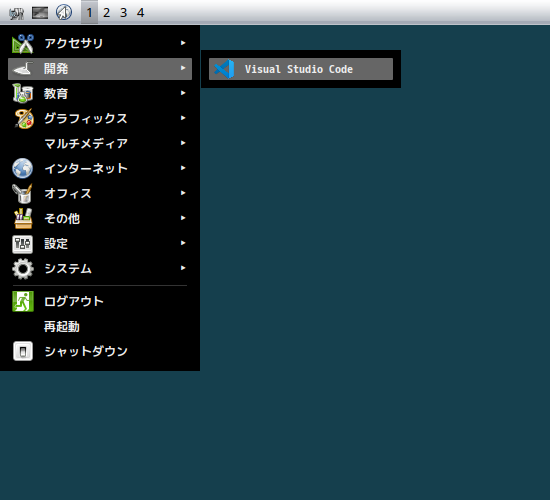The height and width of the screenshot is (500, 550).
Task: Click the circular blue launcher icon in panel
Action: tap(64, 12)
